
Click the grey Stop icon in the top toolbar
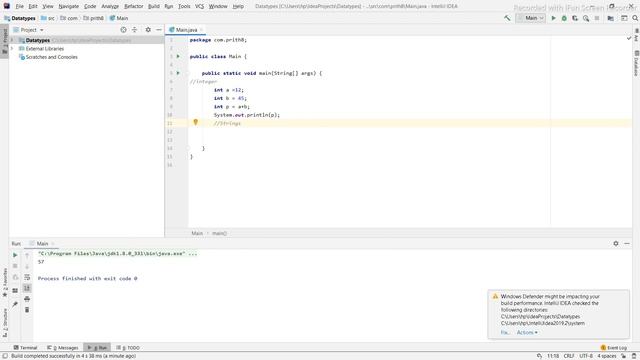(597, 18)
